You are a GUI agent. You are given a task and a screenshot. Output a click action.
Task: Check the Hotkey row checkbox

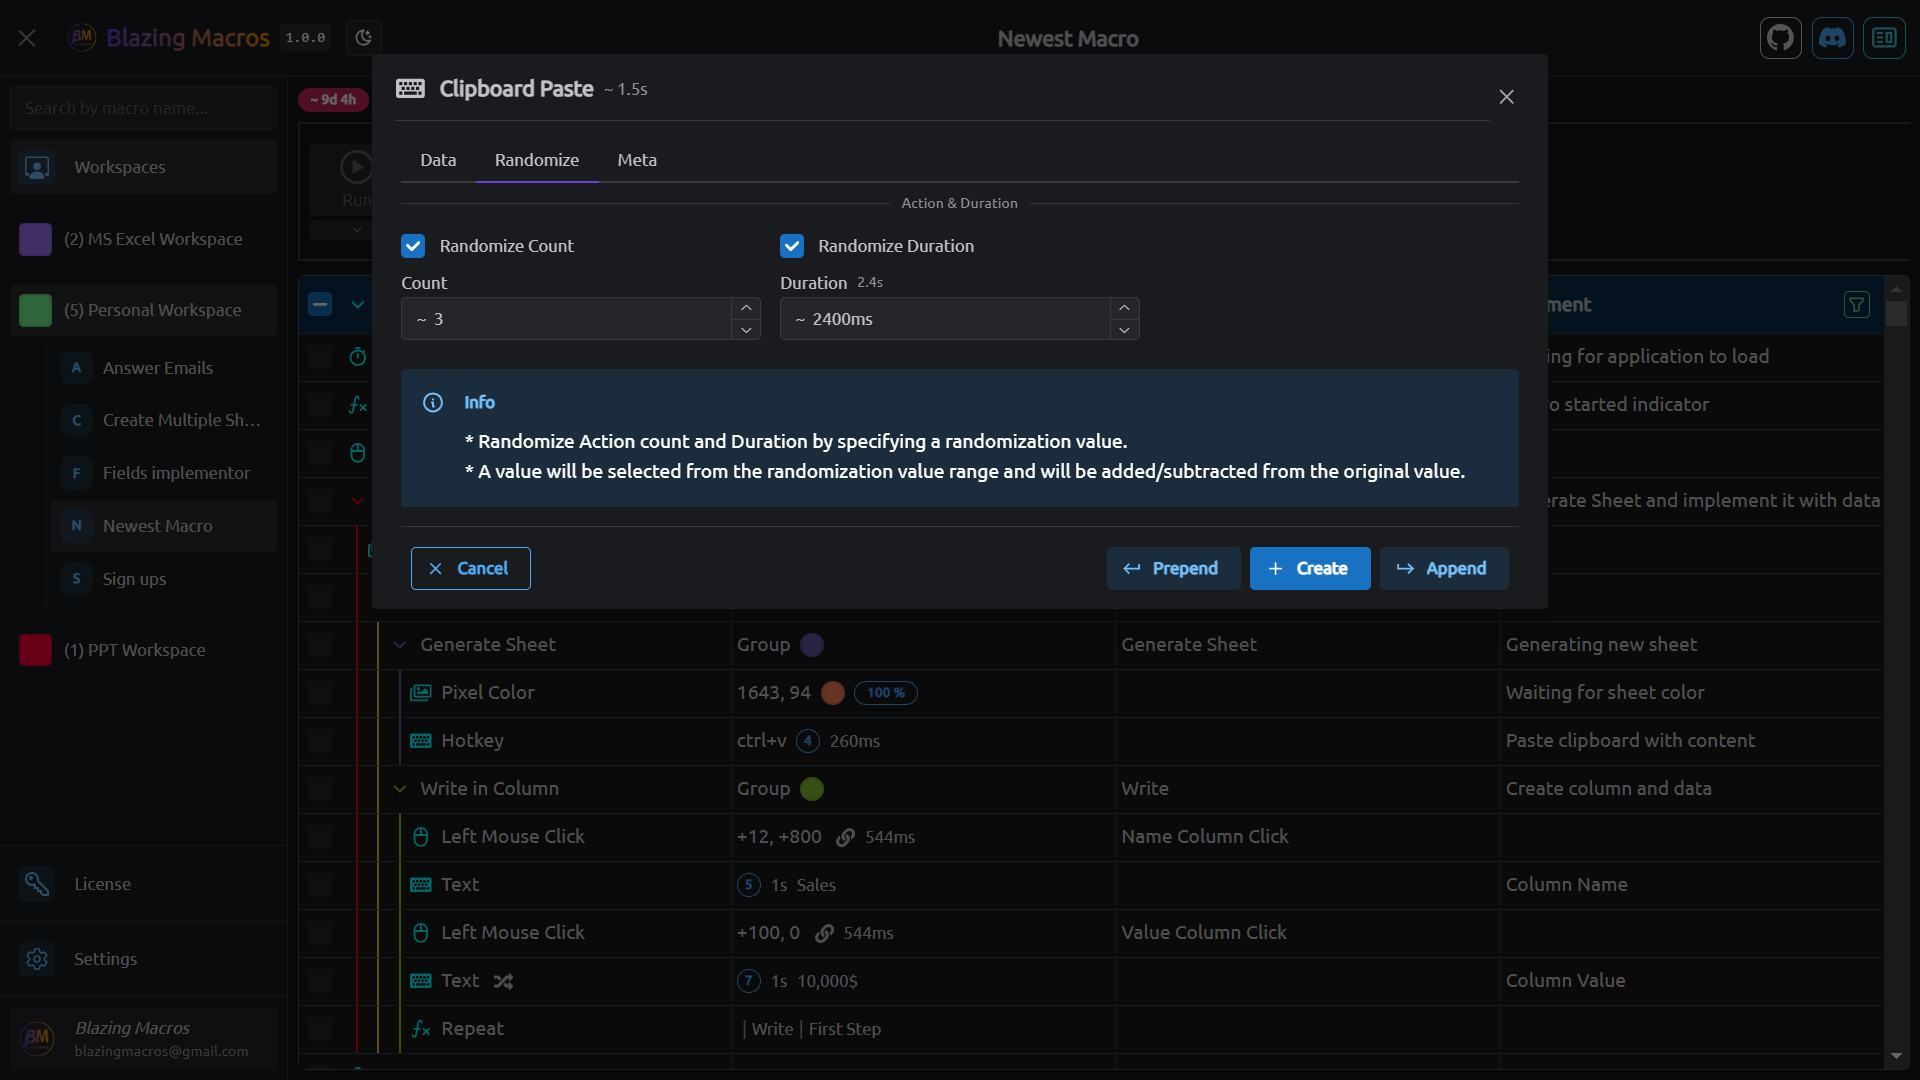coord(320,741)
